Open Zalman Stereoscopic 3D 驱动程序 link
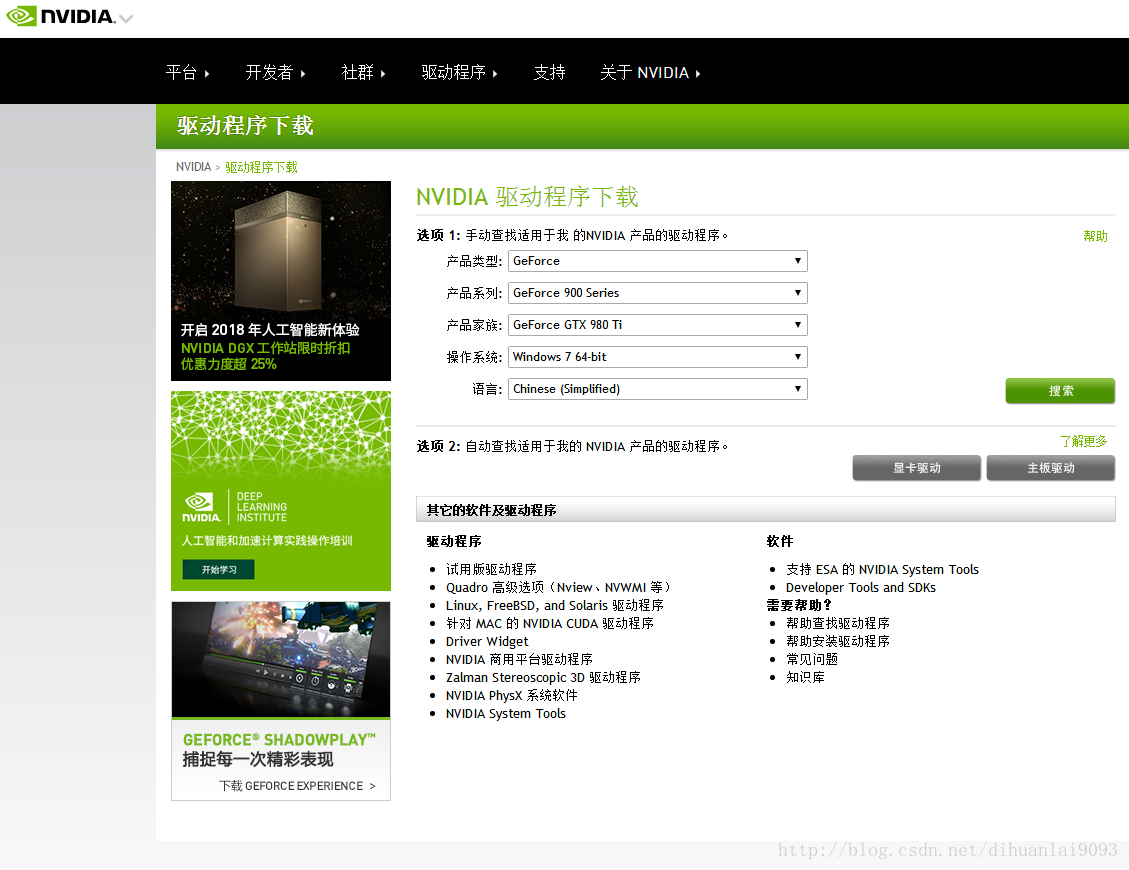Screen dimensions: 1129x870 click(543, 678)
